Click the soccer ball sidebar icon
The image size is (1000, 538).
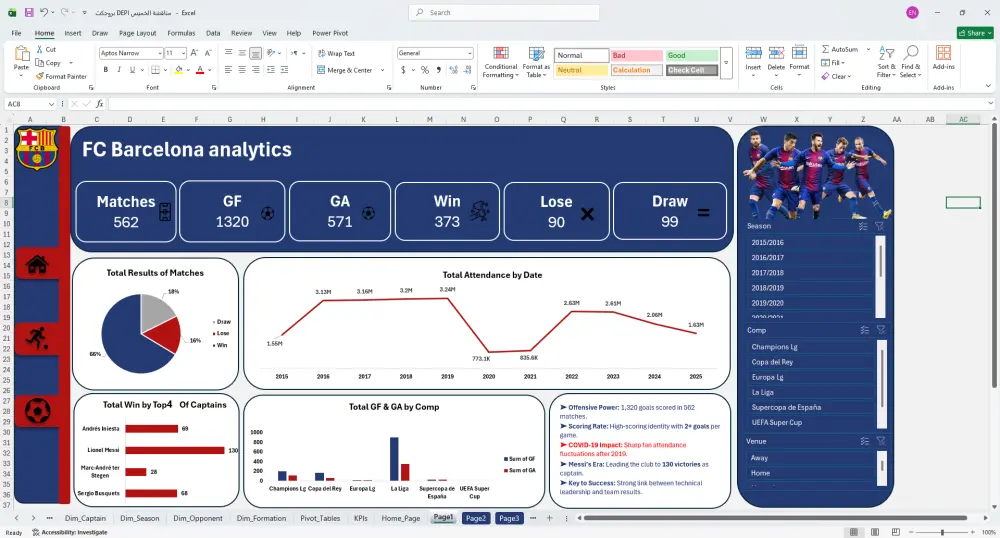(x=37, y=411)
